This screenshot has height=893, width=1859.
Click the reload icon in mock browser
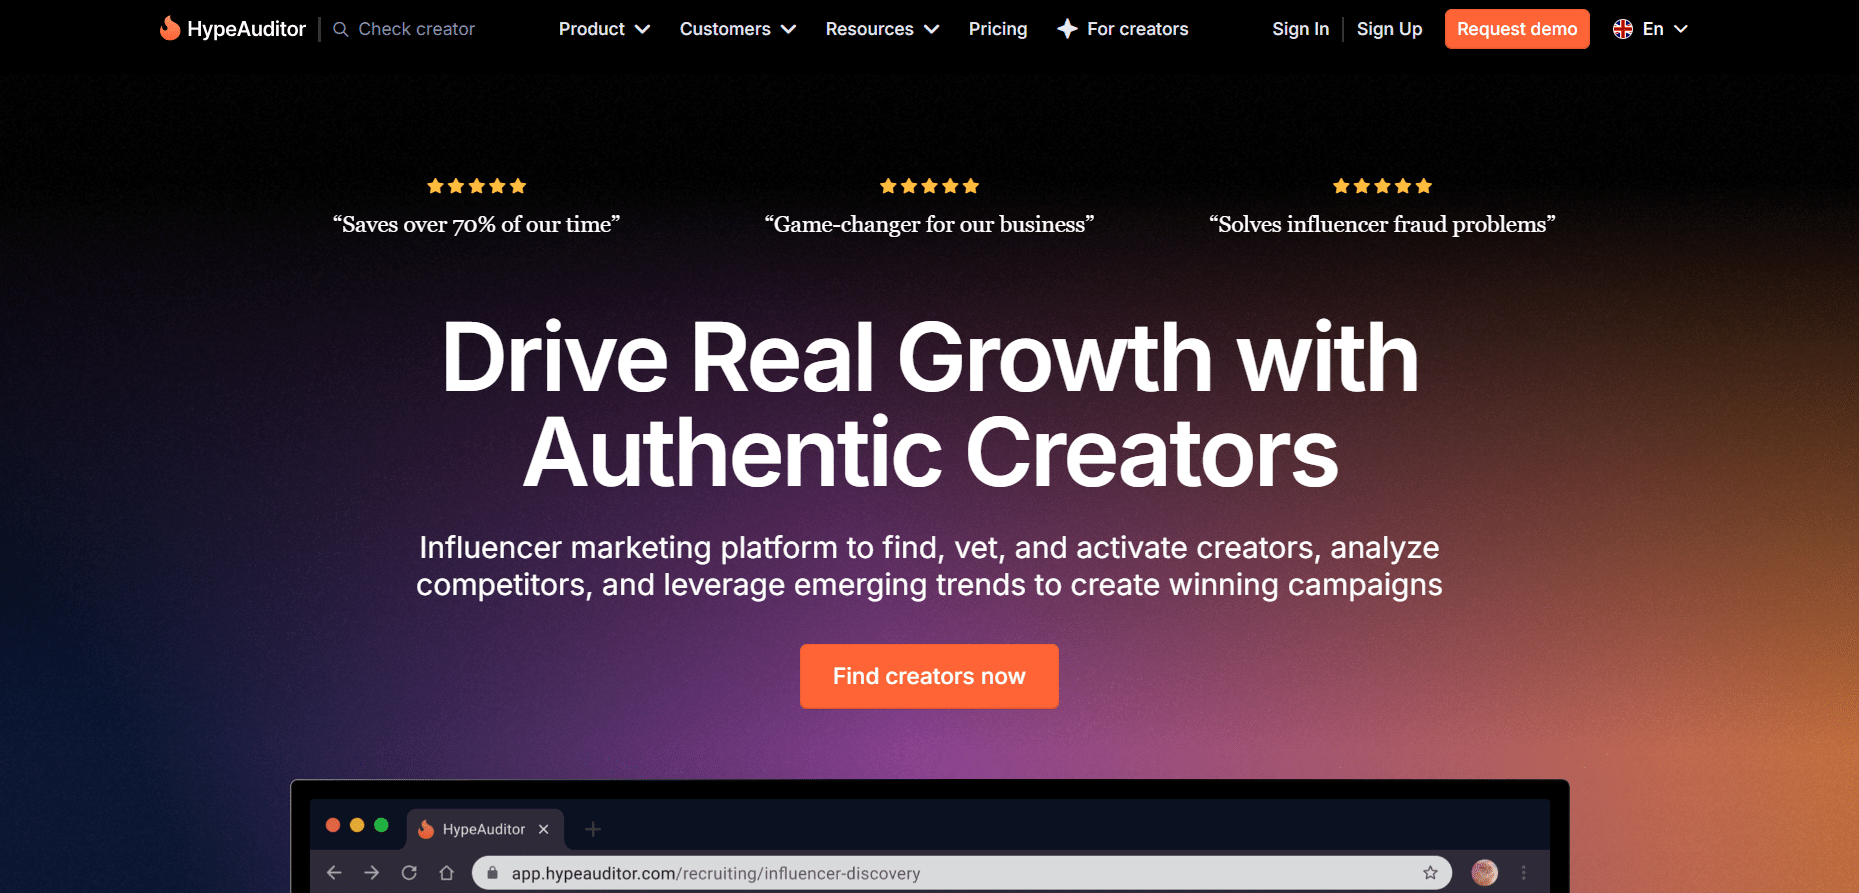(409, 873)
